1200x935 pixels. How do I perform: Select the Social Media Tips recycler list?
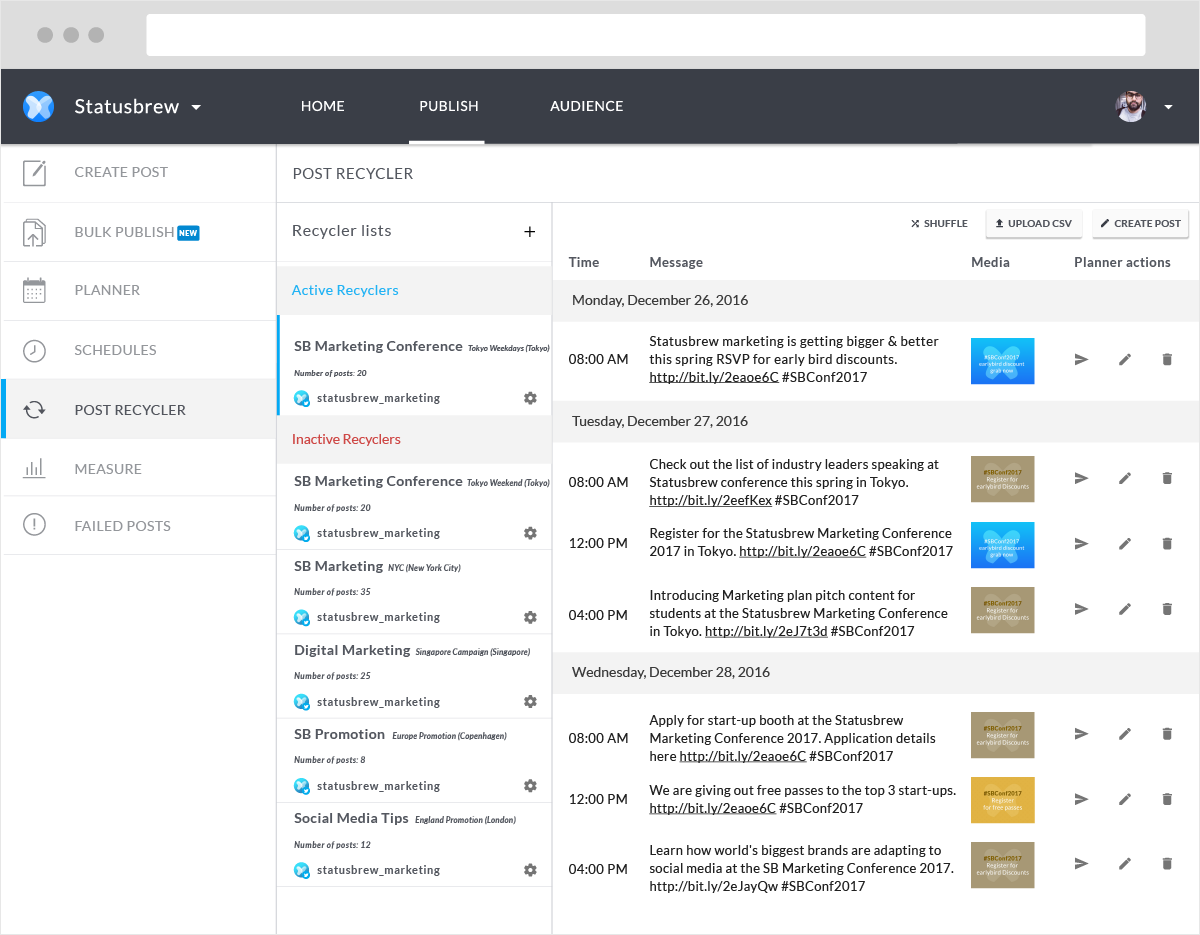414,844
